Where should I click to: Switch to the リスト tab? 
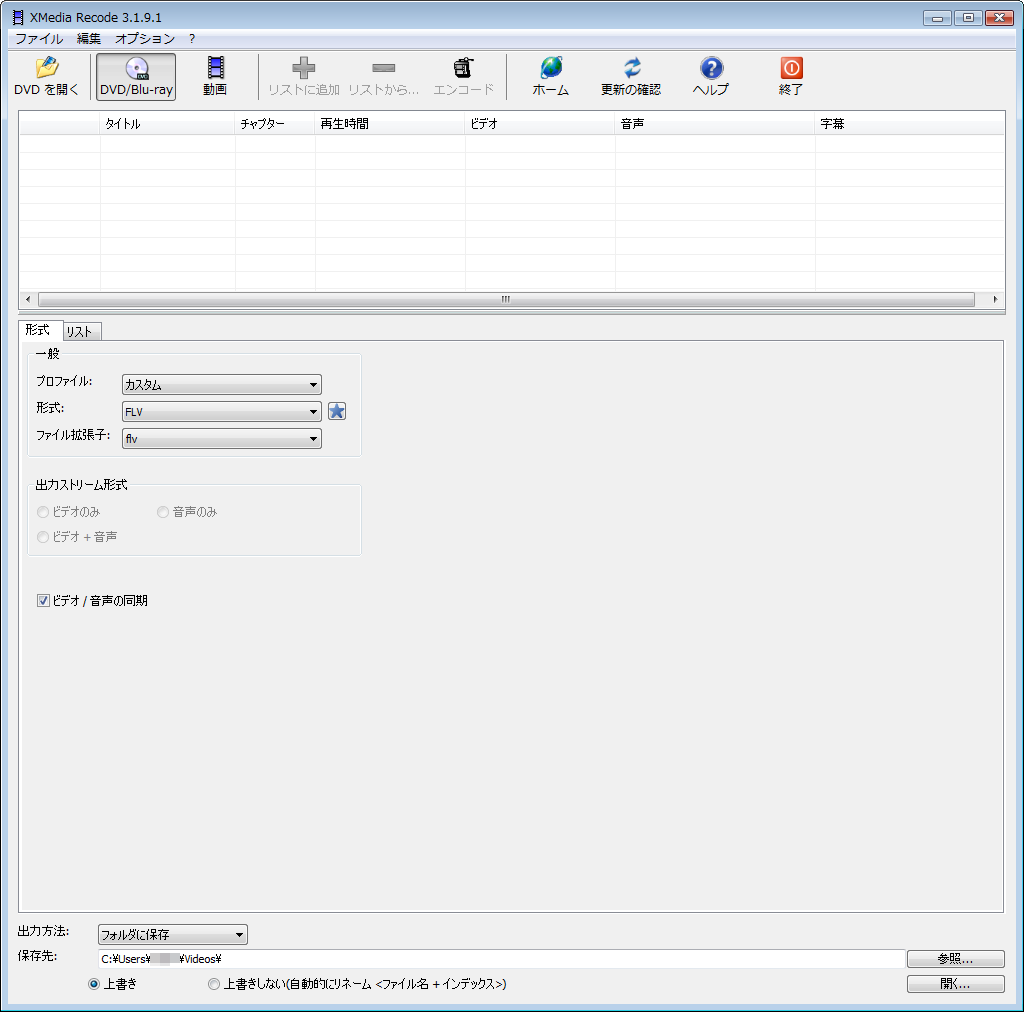point(82,332)
